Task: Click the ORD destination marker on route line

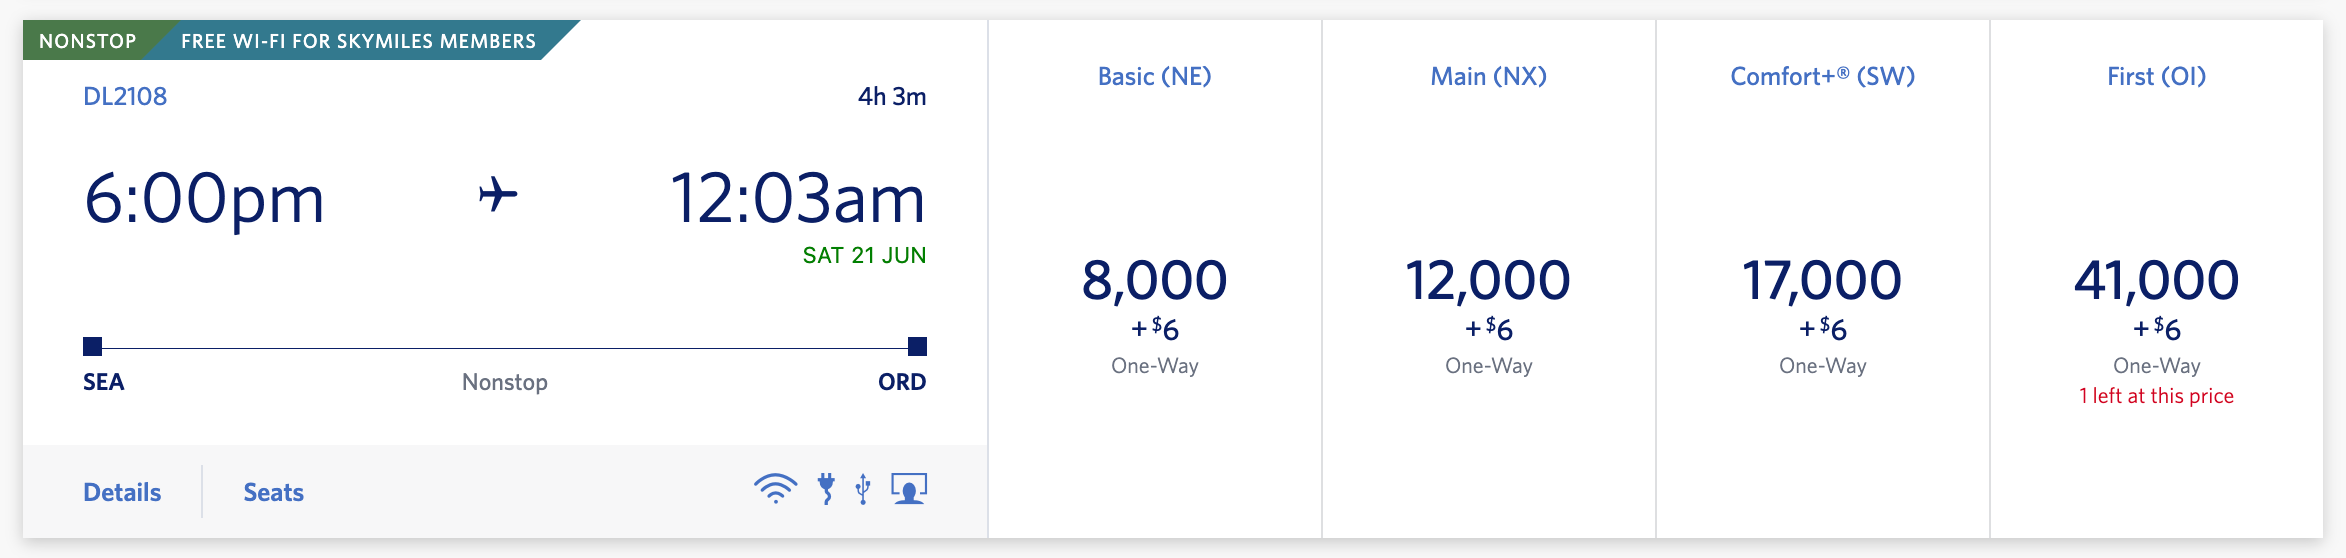Action: [916, 347]
